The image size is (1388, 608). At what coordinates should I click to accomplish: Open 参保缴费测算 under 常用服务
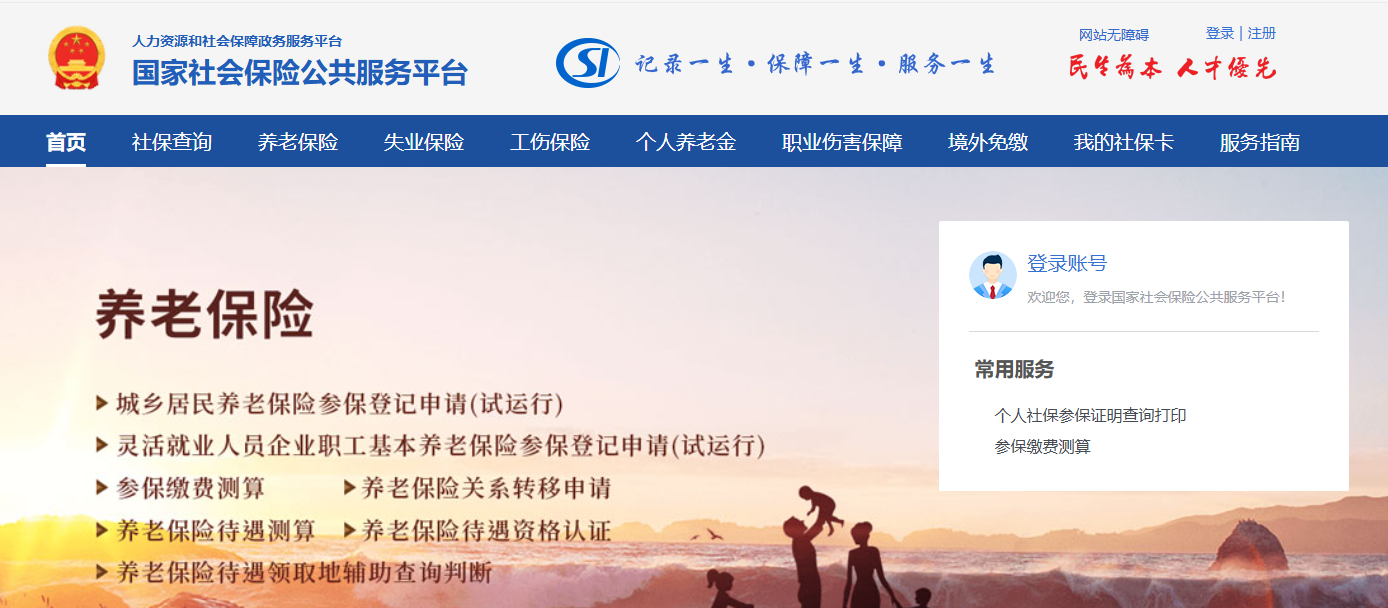(x=1042, y=447)
